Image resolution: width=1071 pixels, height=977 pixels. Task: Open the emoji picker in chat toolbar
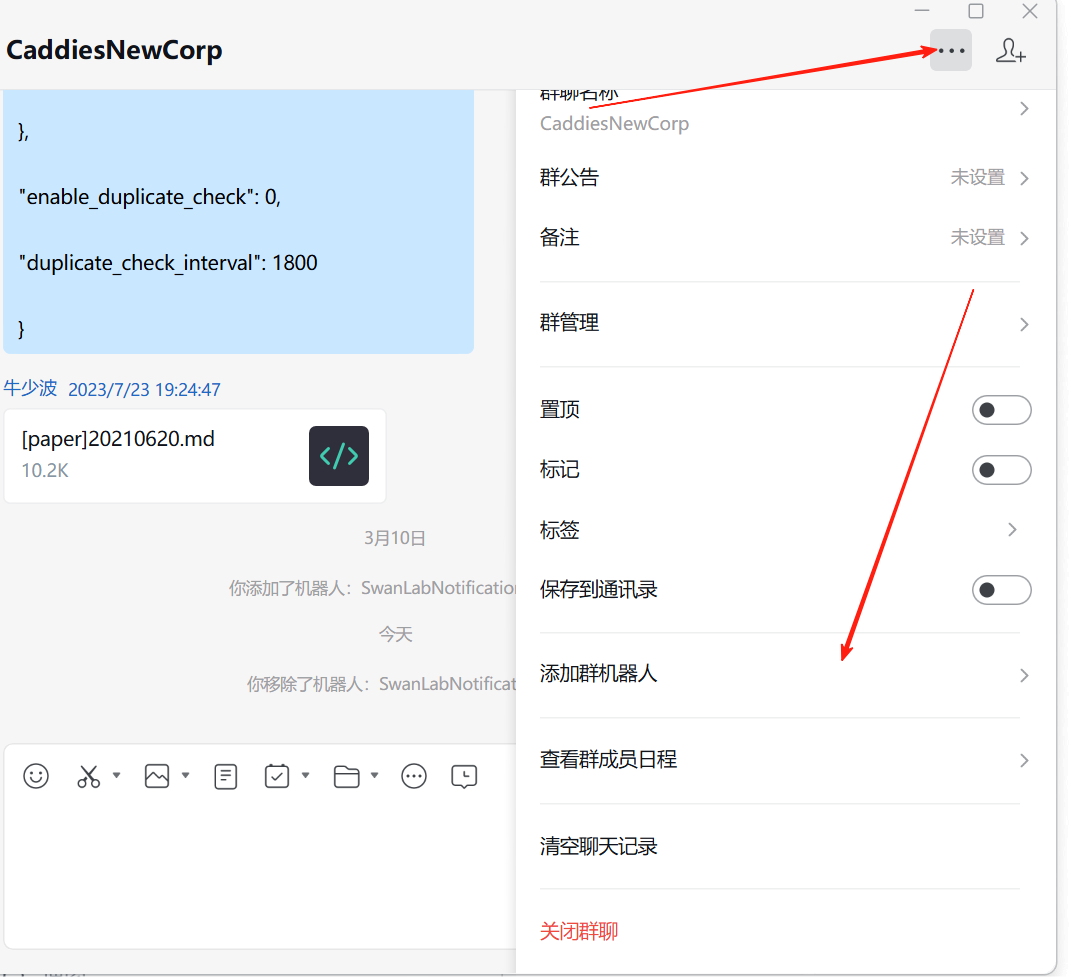pyautogui.click(x=36, y=776)
